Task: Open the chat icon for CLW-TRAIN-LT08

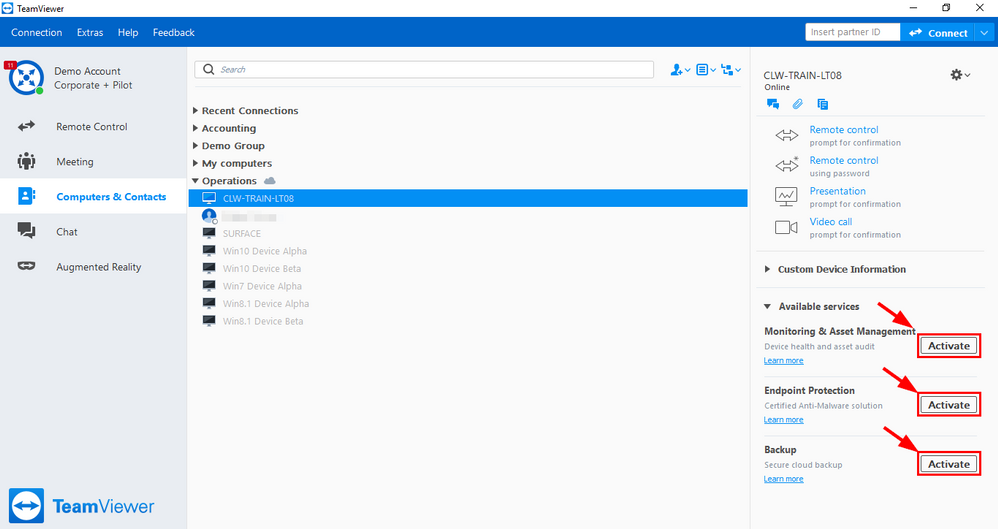Action: point(773,104)
